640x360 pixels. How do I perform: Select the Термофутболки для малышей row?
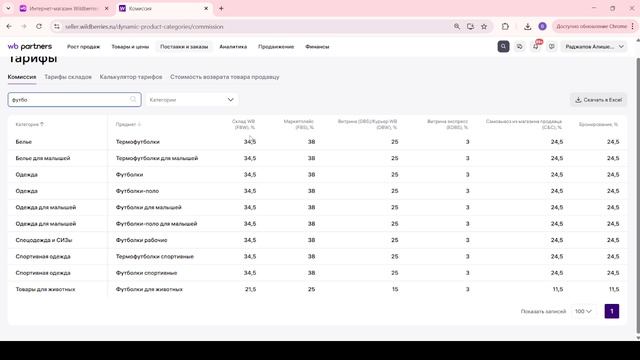pos(317,158)
